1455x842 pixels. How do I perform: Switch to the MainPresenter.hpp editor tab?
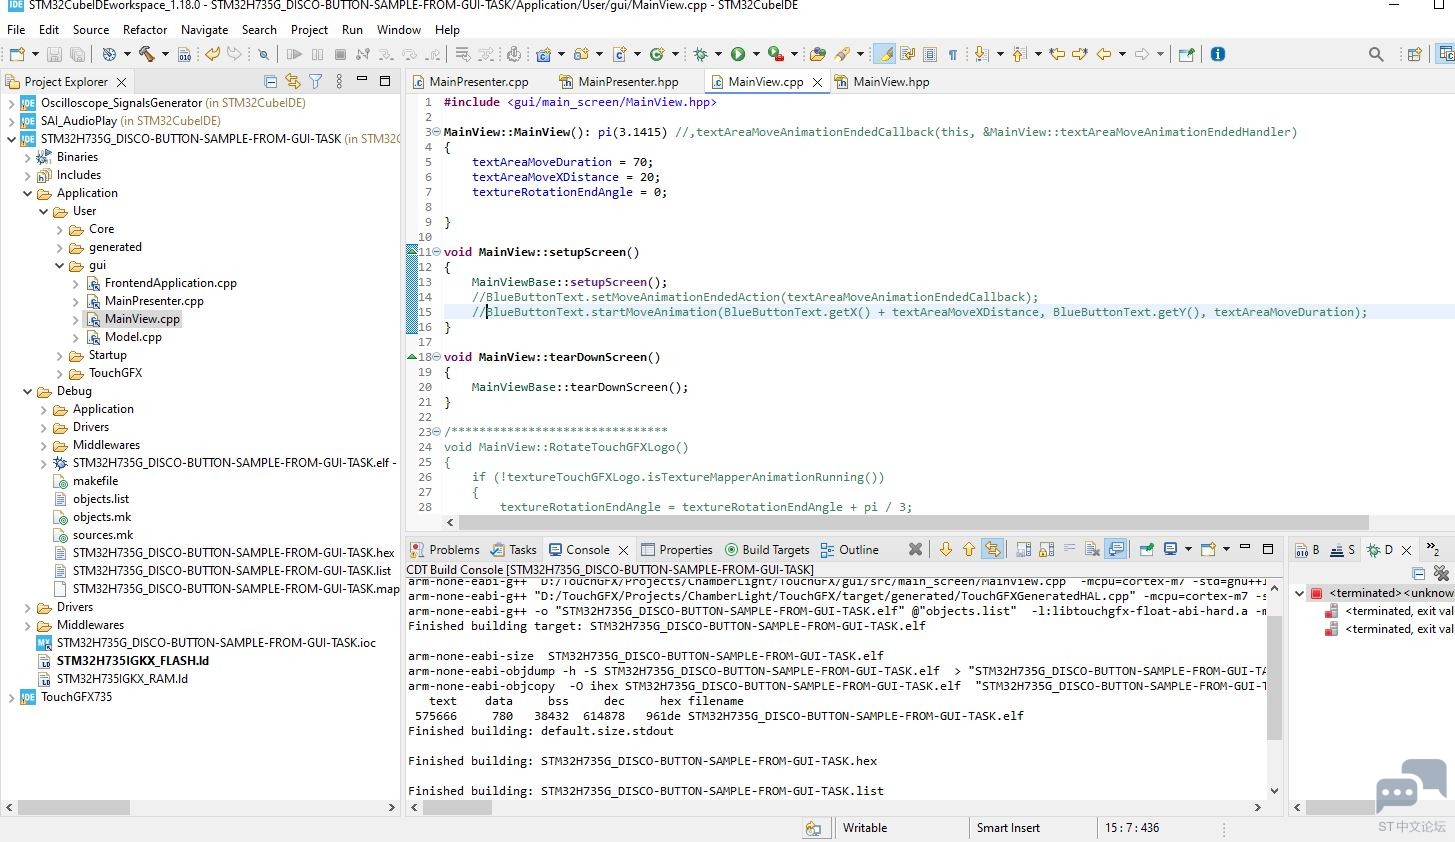click(627, 82)
